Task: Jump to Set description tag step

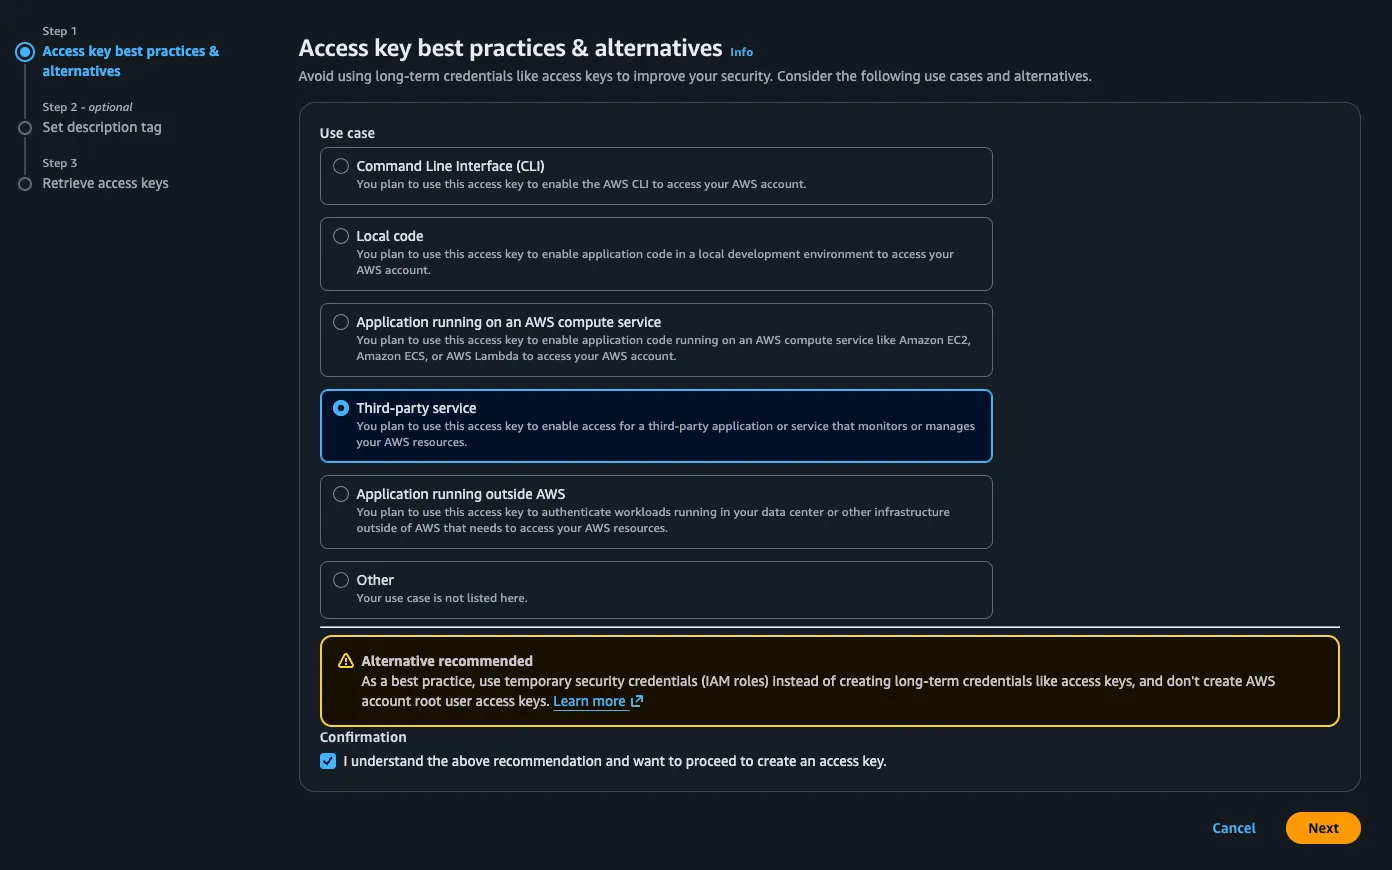Action: [x=102, y=127]
